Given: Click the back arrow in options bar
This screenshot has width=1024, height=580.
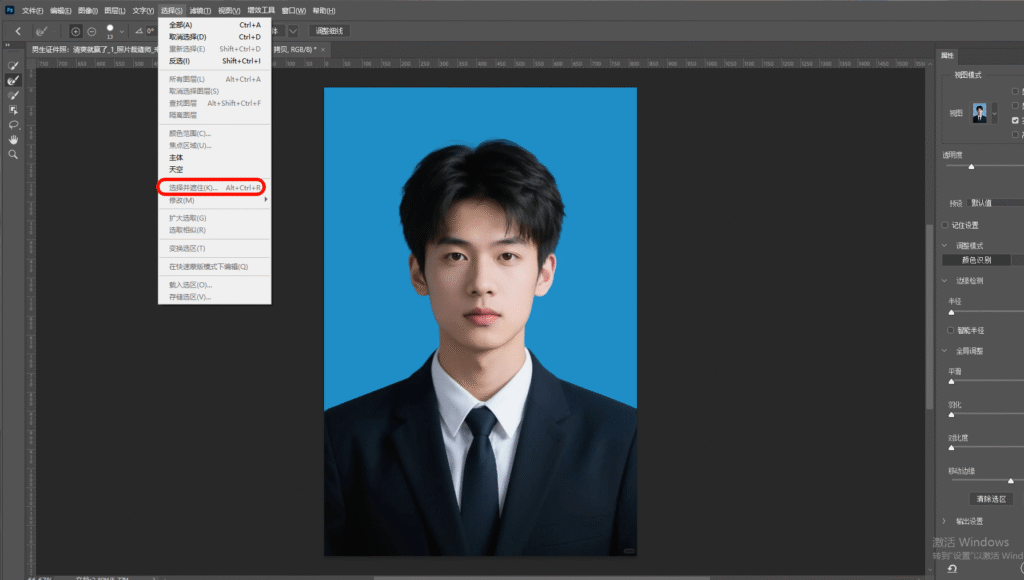Looking at the screenshot, I should point(18,31).
